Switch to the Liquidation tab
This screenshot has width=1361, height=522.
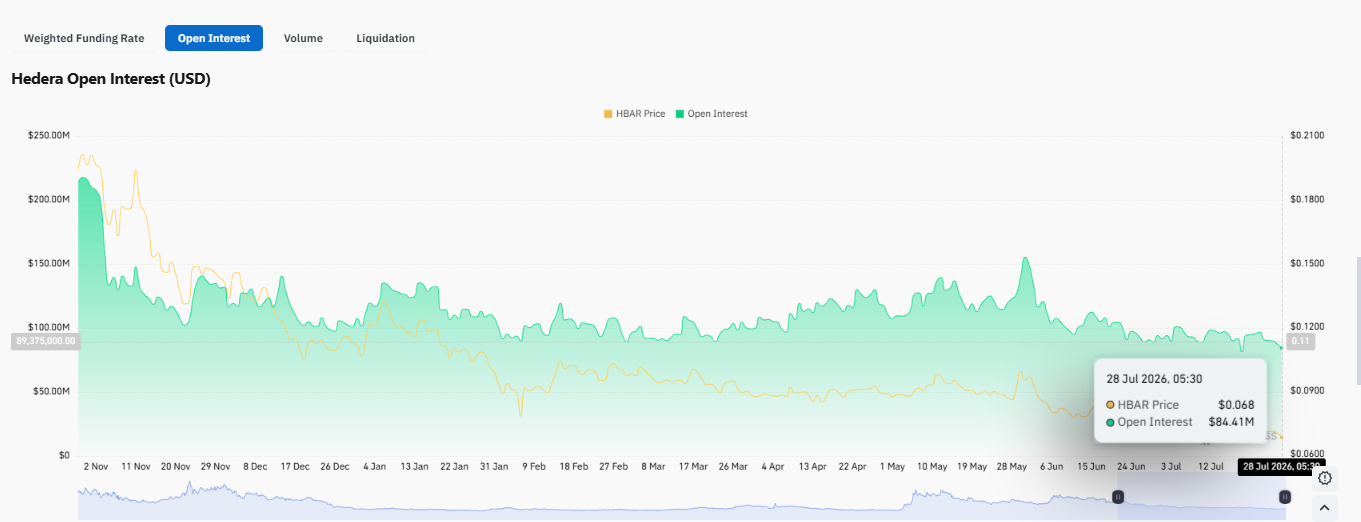click(x=385, y=38)
